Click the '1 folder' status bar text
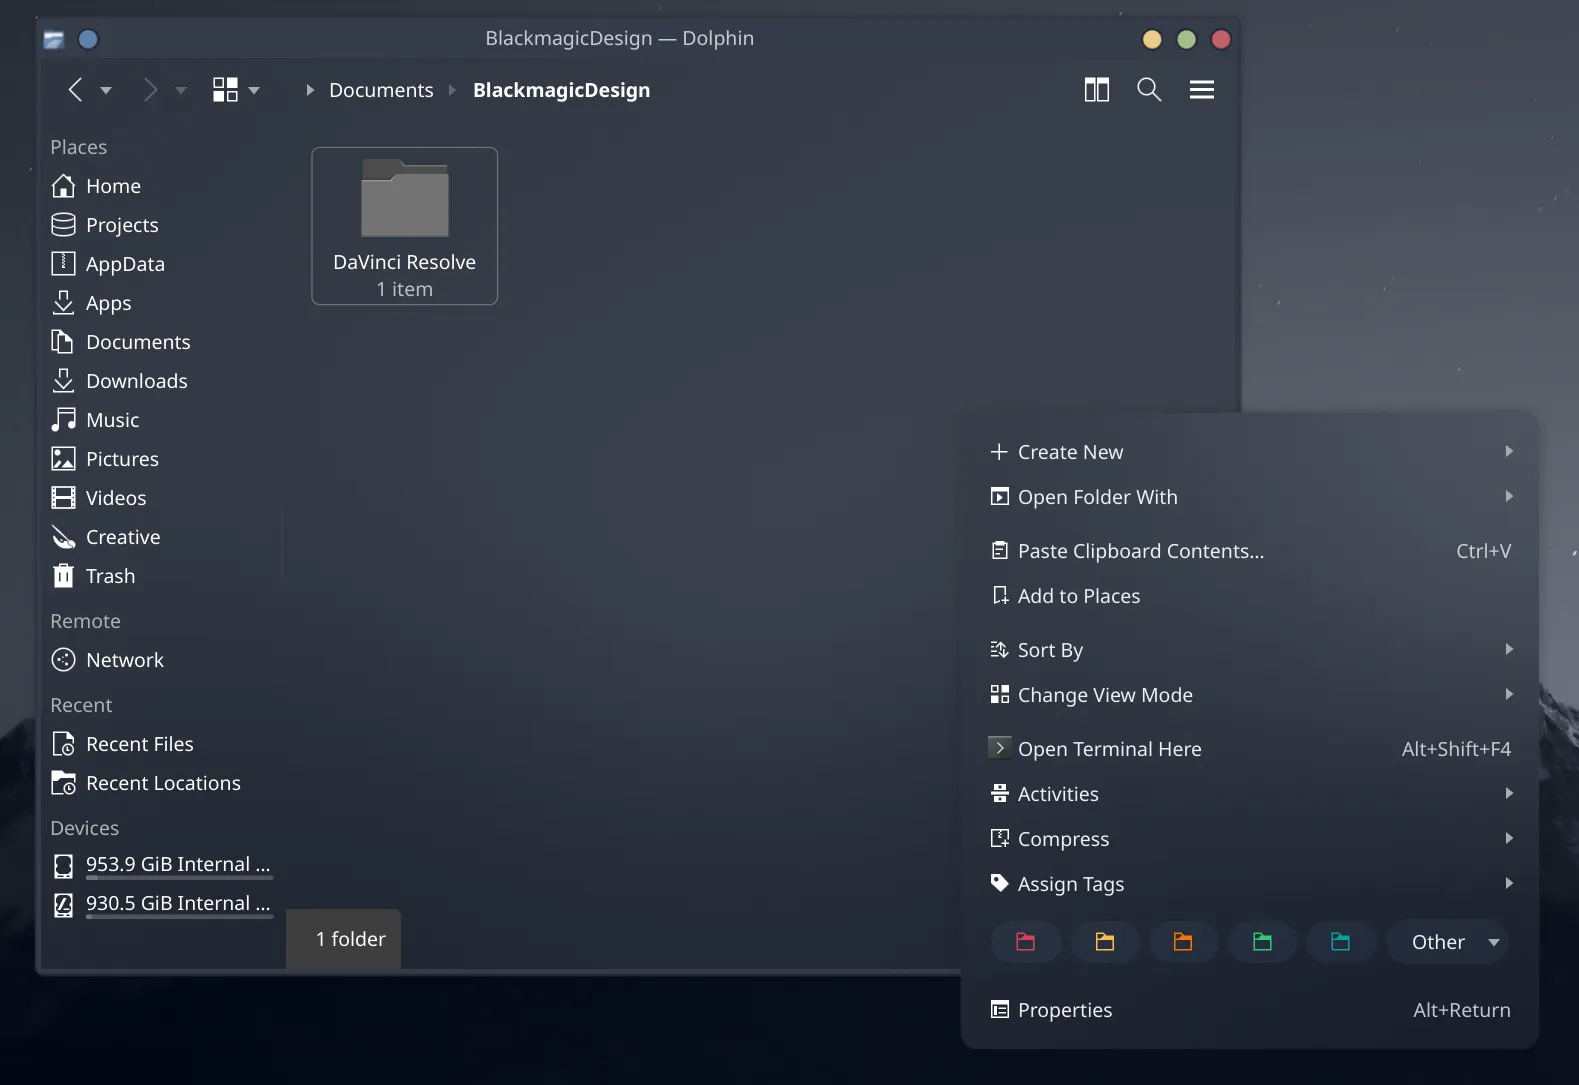This screenshot has width=1579, height=1085. [351, 939]
